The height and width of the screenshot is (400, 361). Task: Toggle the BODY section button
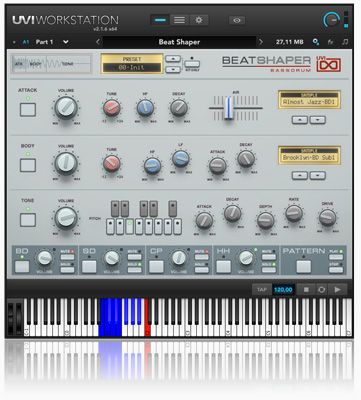[x=28, y=165]
